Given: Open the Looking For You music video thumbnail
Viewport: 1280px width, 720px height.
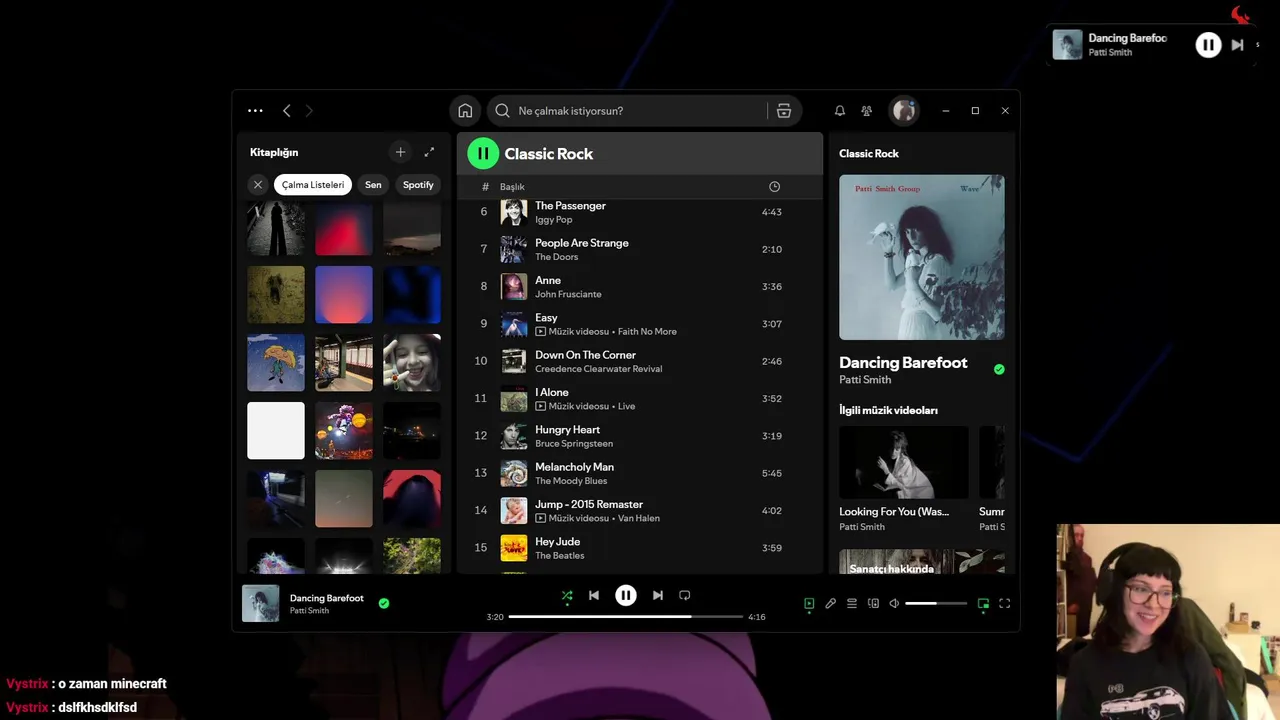Looking at the screenshot, I should point(904,462).
